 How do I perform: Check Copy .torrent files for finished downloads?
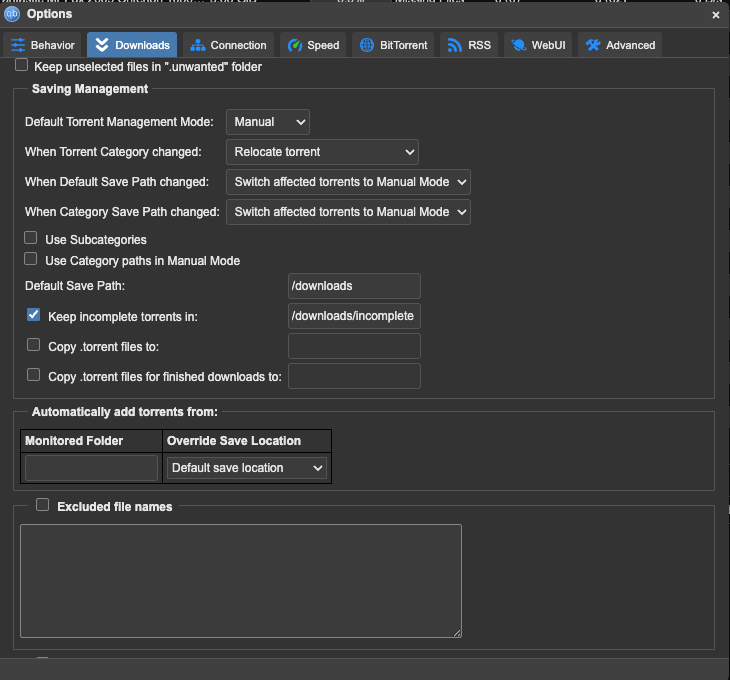click(x=34, y=375)
